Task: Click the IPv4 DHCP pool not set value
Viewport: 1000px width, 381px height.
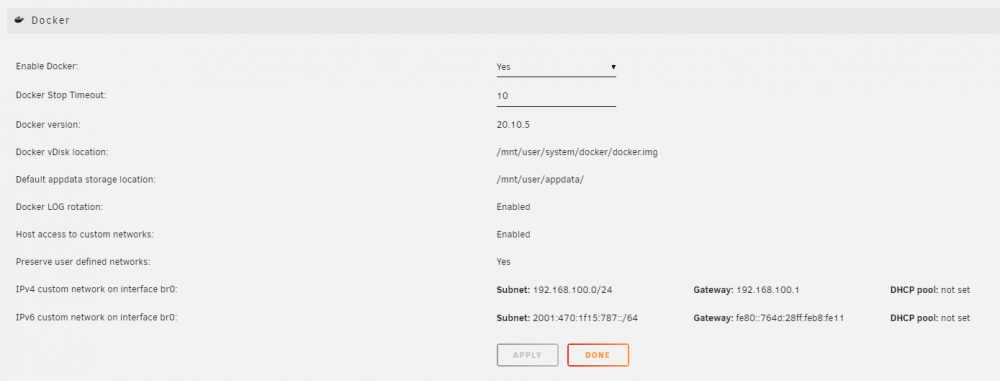Action: tap(955, 290)
